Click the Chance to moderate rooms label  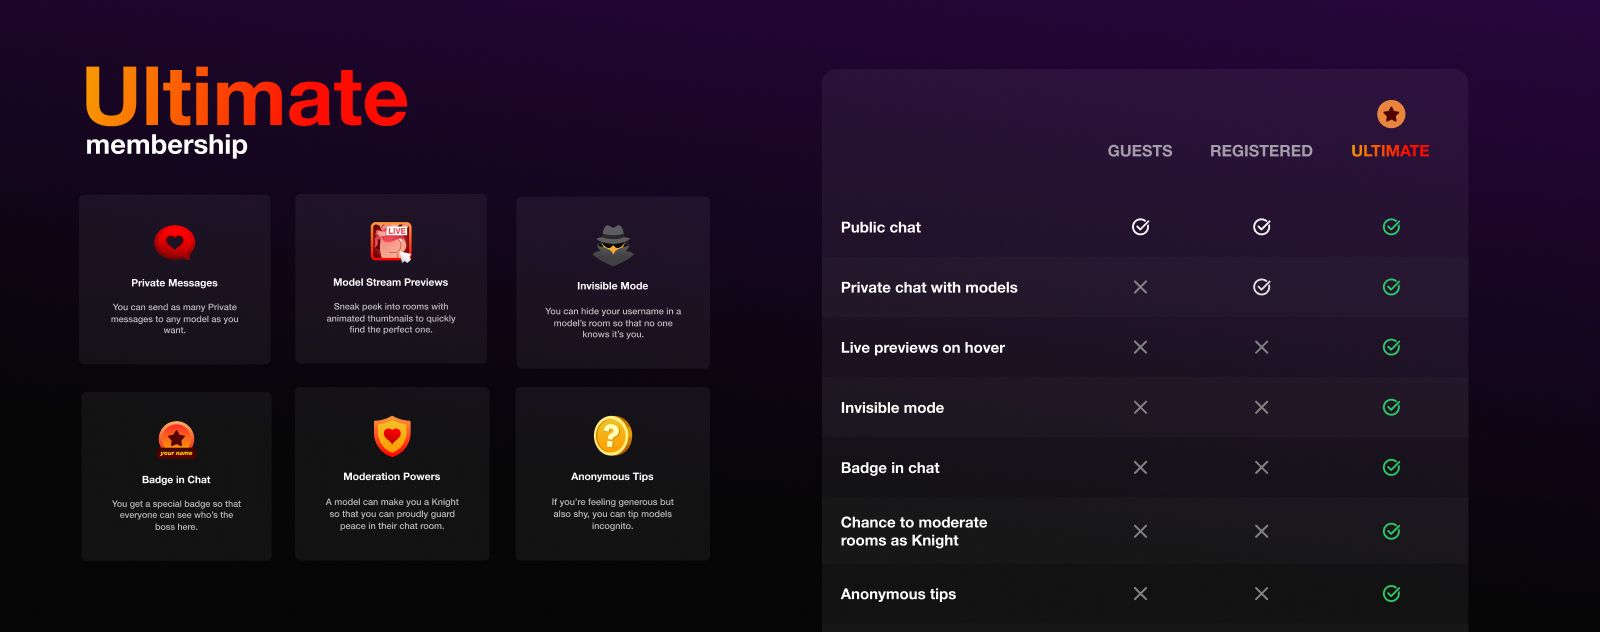coord(913,531)
